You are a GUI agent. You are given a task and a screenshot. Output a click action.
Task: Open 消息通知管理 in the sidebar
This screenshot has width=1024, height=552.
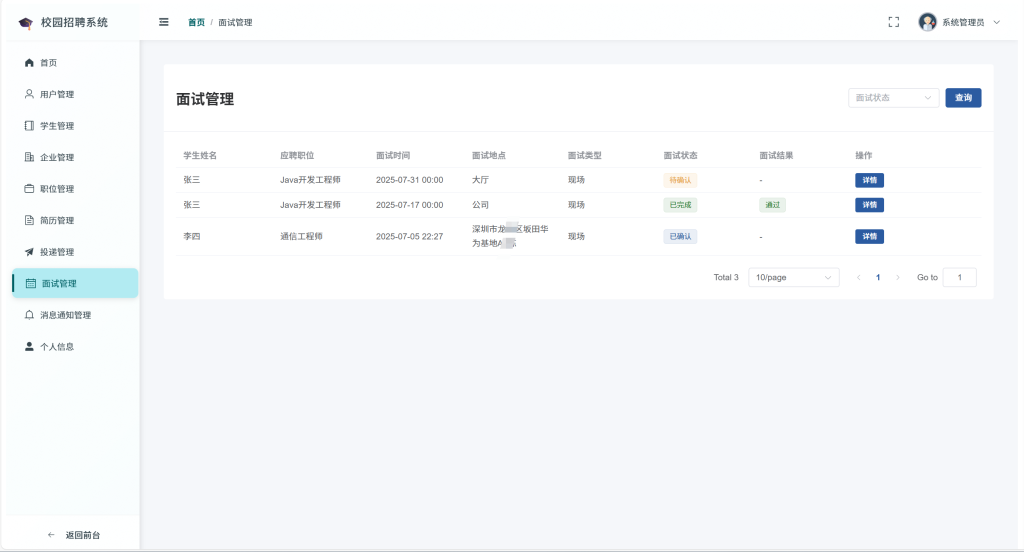(x=75, y=315)
